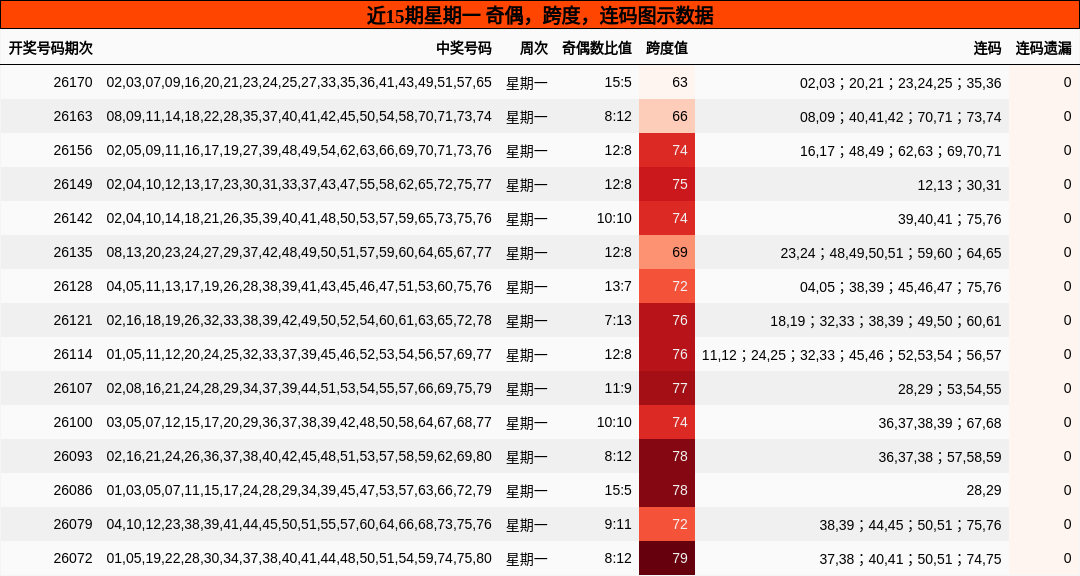This screenshot has height=576, width=1080.
Task: Select issue number 26093
Action: pos(73,456)
